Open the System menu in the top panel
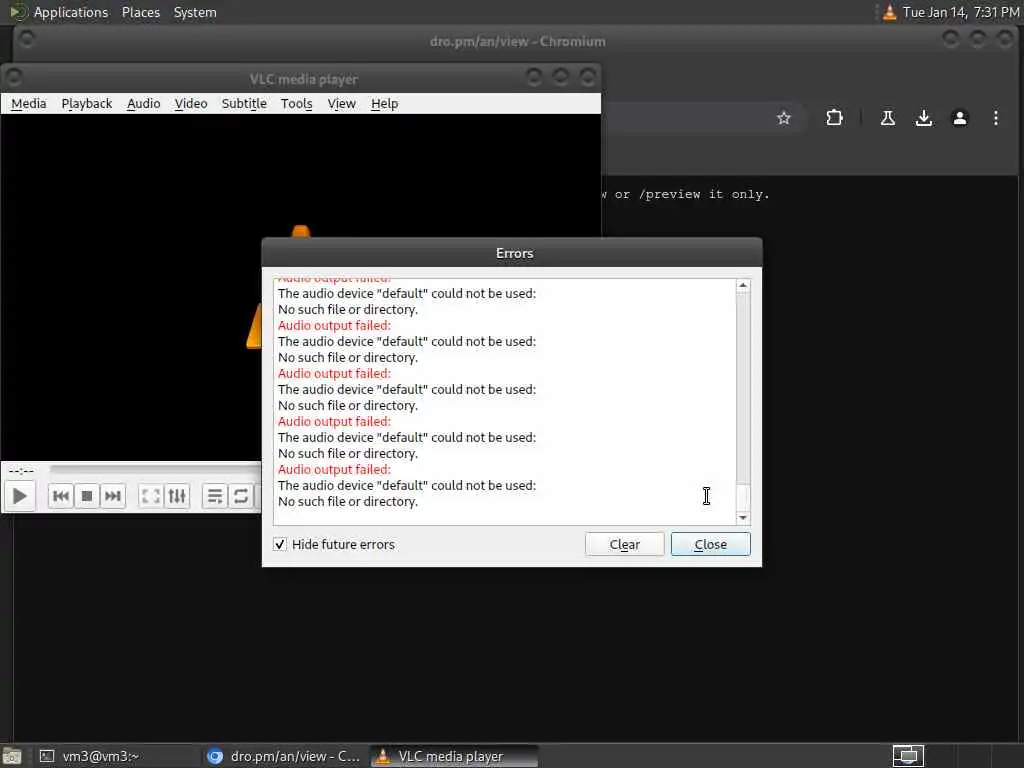Screen dimensions: 1024x768 pos(195,12)
